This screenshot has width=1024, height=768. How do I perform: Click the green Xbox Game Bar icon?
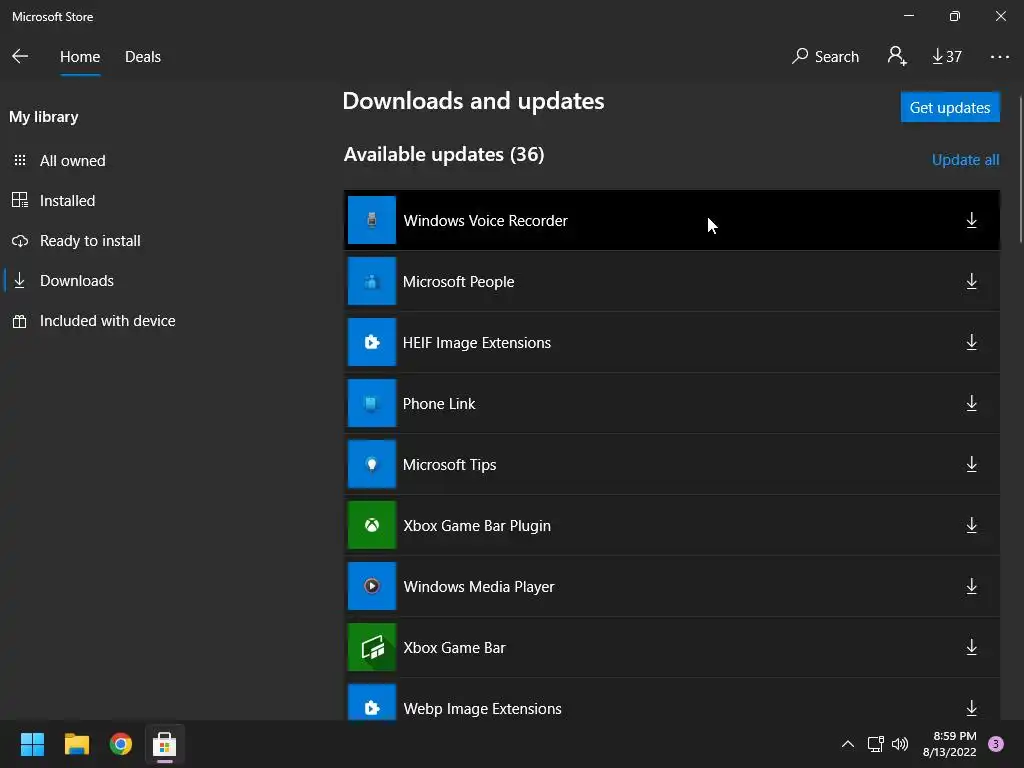click(x=372, y=647)
